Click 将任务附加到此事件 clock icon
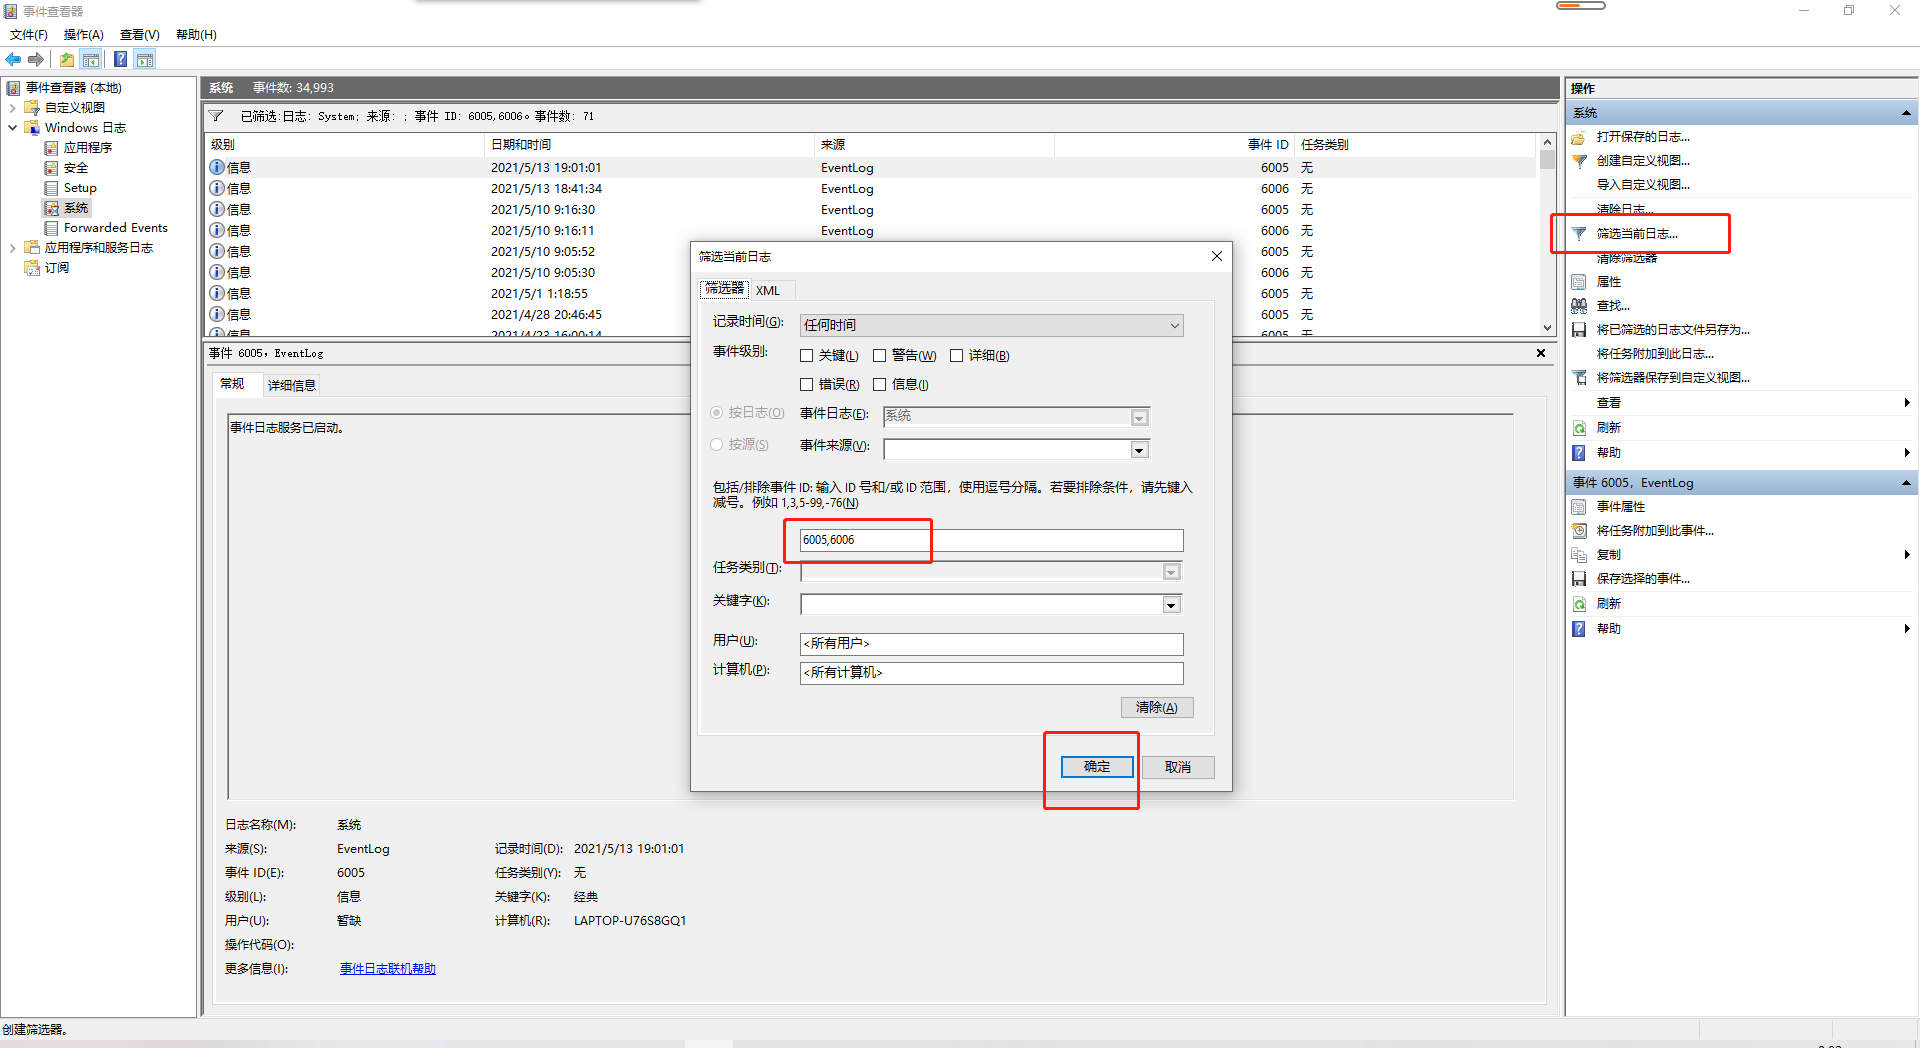 (1579, 531)
